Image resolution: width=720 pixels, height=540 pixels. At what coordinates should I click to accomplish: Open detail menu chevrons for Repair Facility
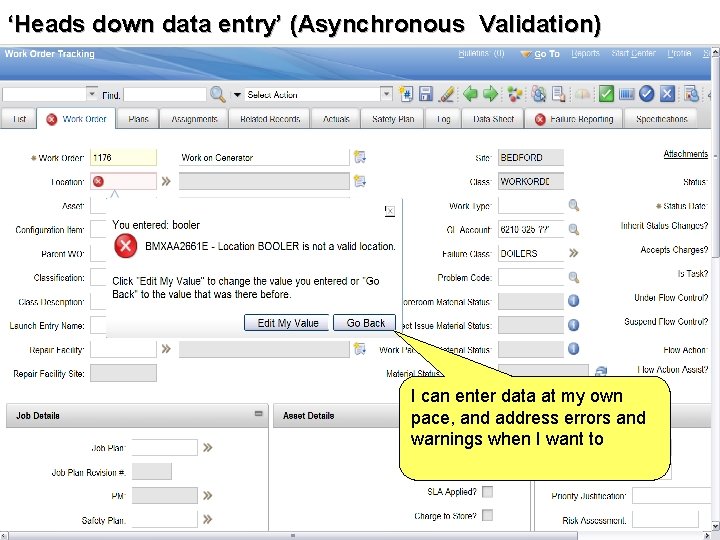pos(166,349)
